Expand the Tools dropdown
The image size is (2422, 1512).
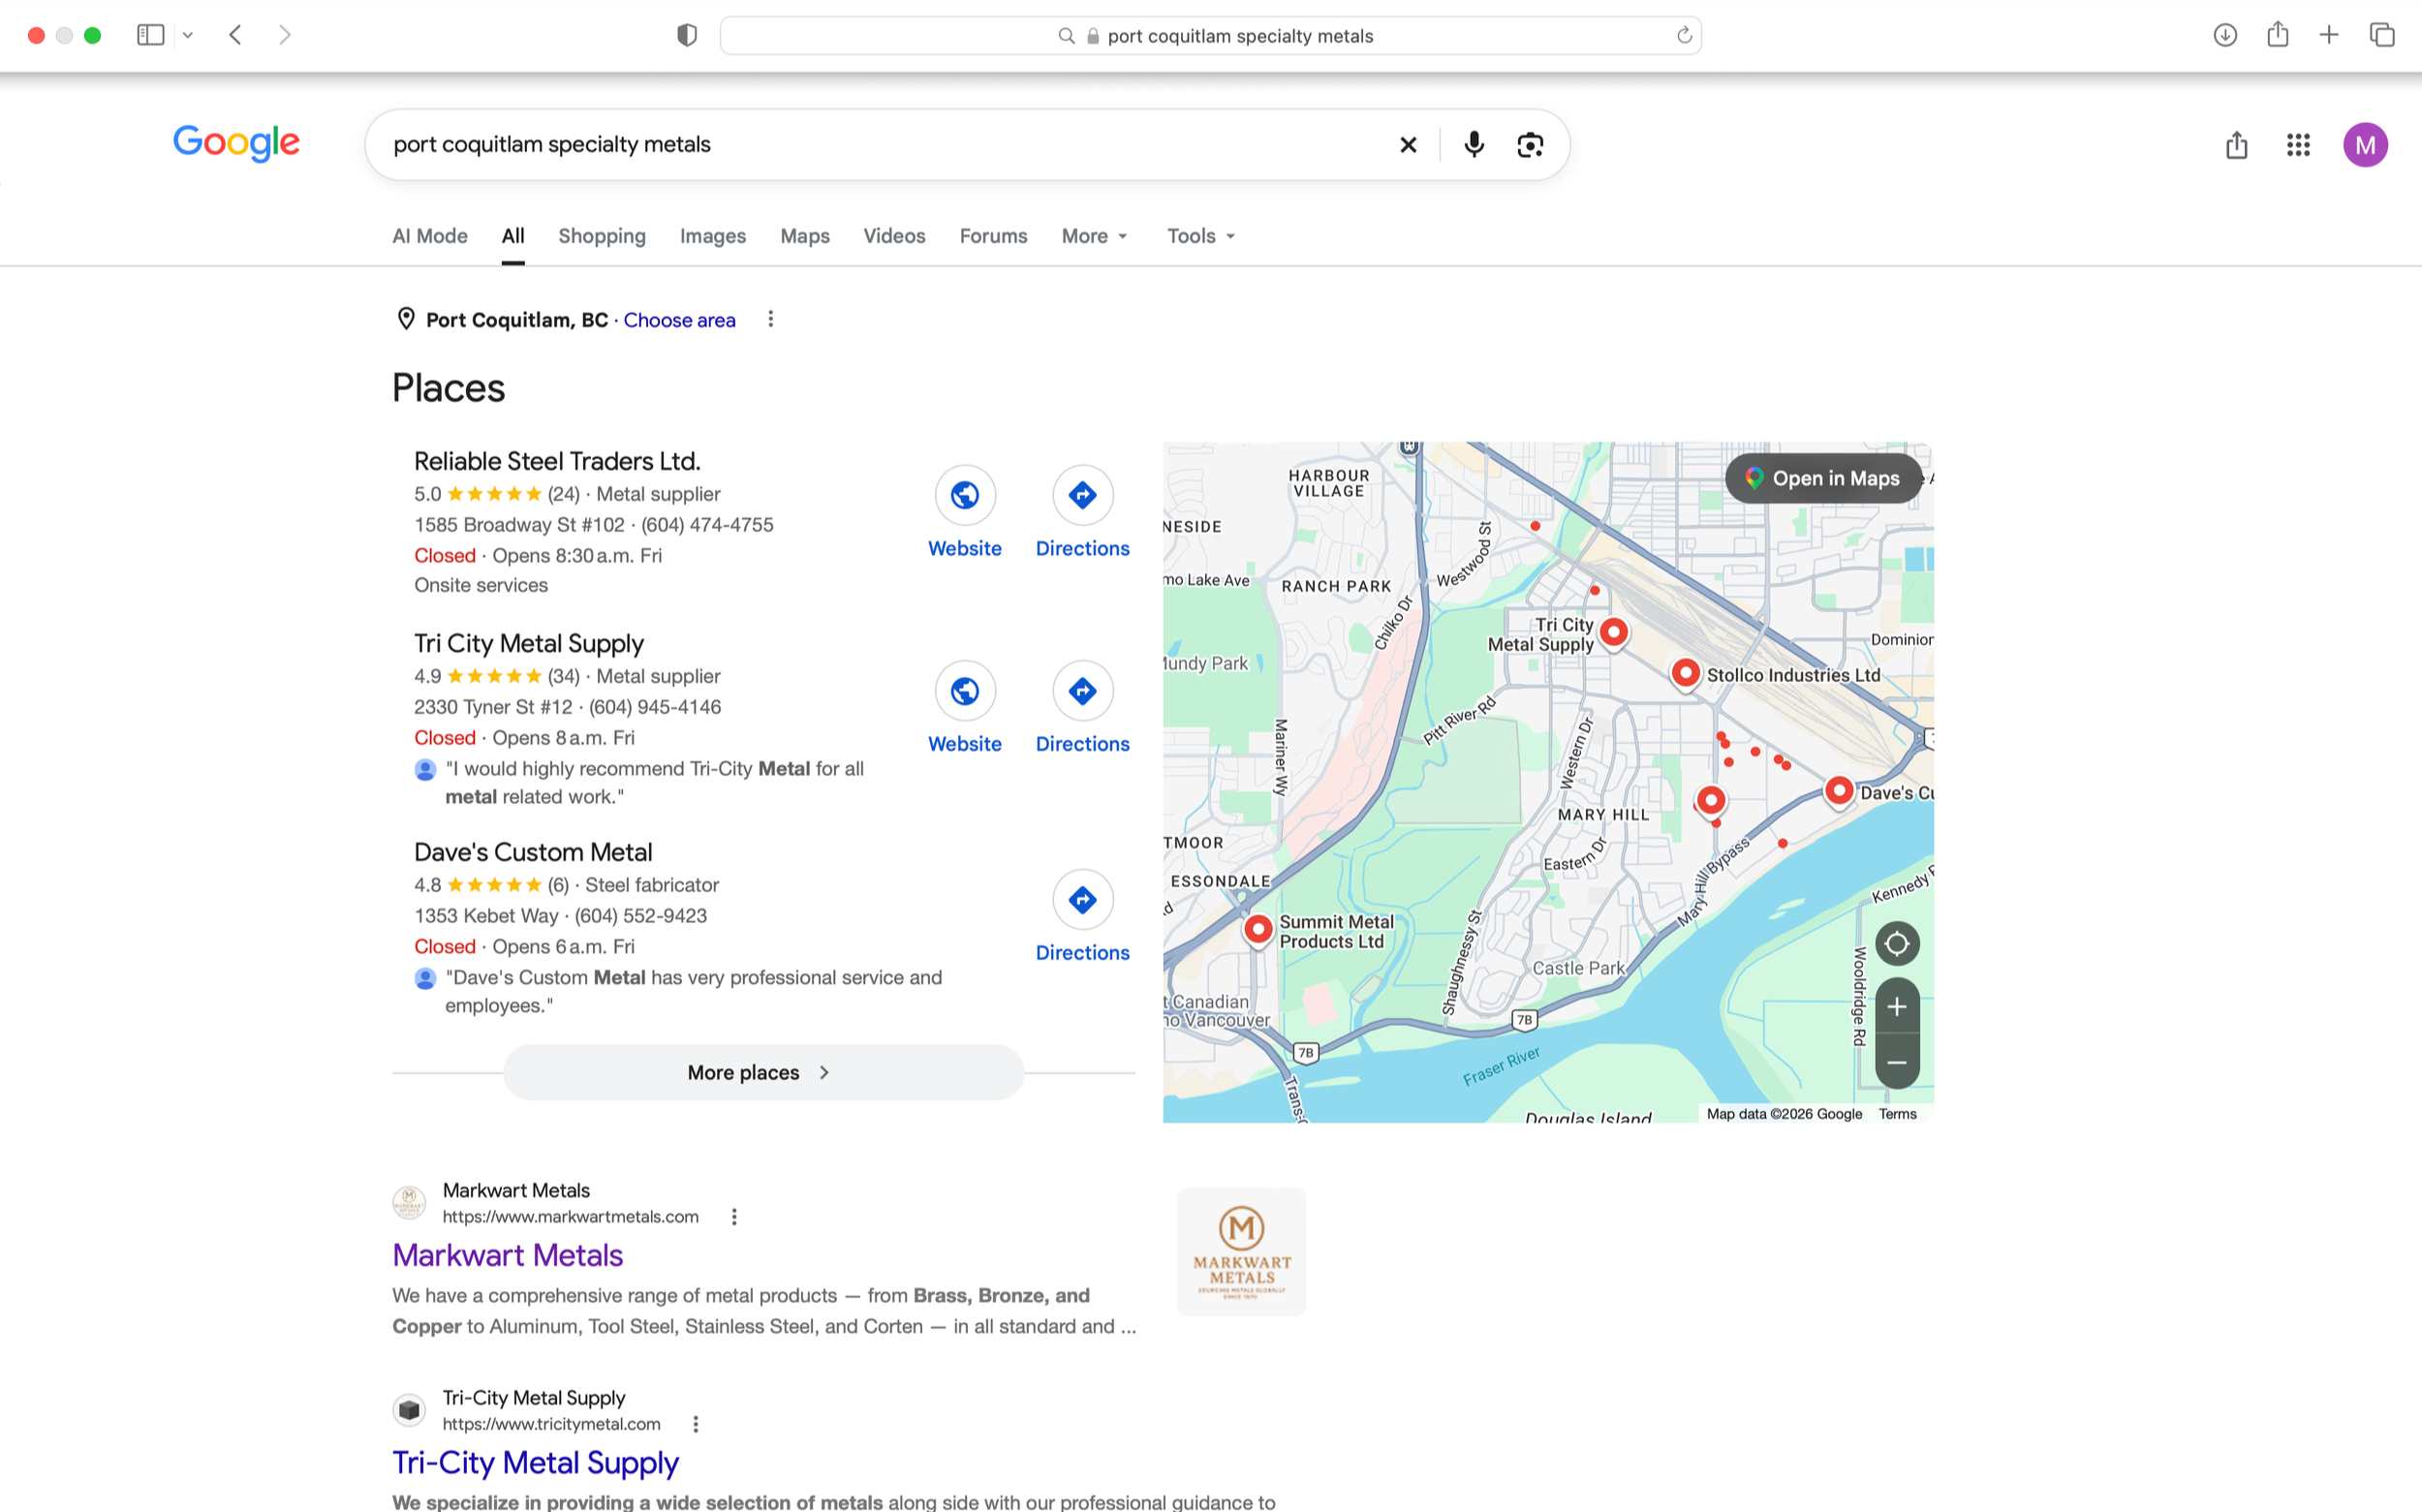pos(1201,236)
